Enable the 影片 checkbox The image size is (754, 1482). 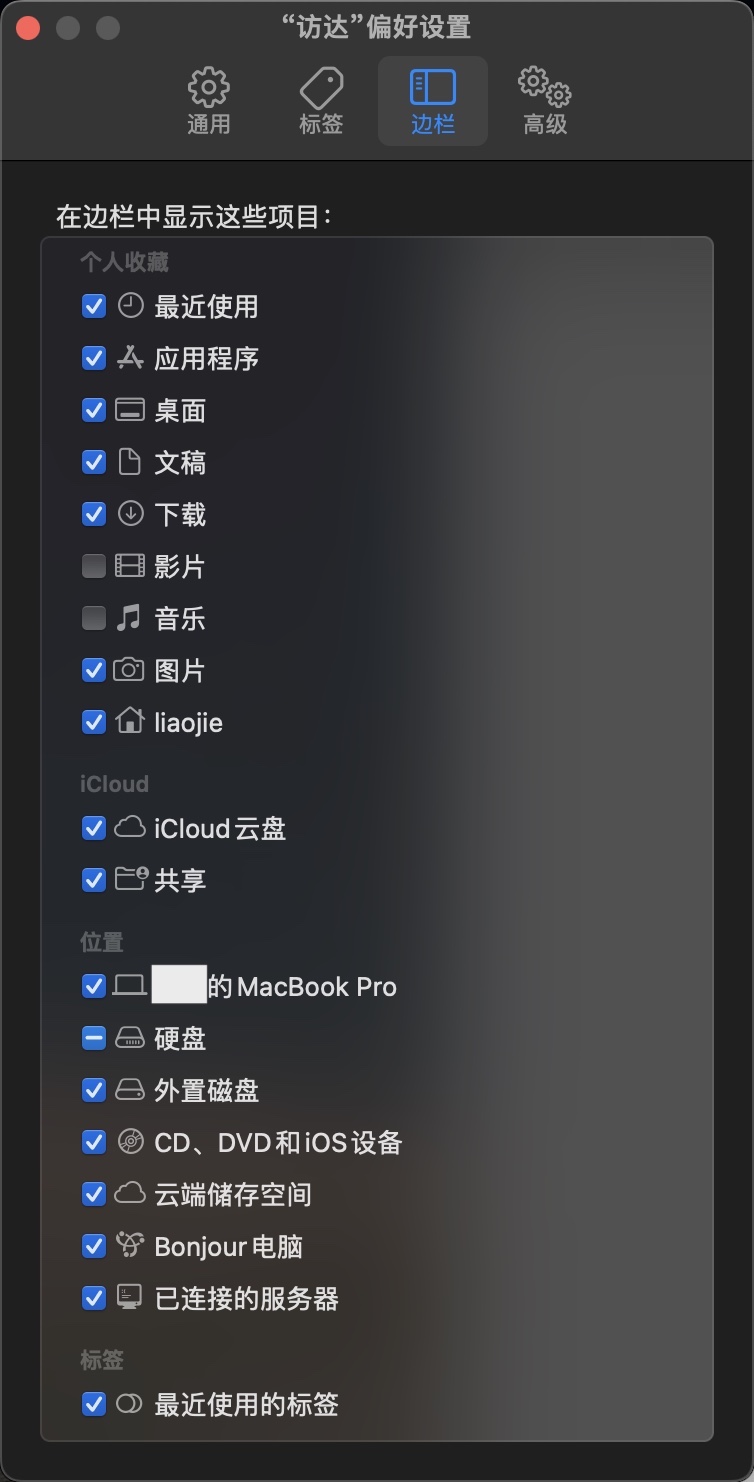[x=94, y=567]
